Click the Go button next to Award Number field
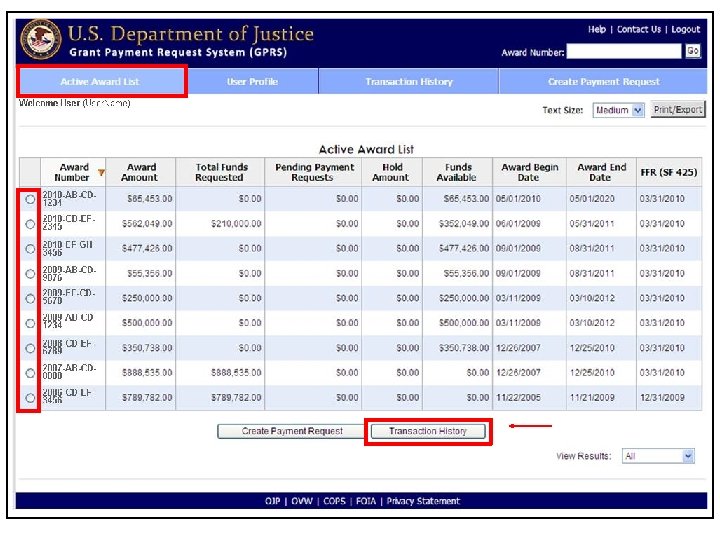 [x=692, y=51]
